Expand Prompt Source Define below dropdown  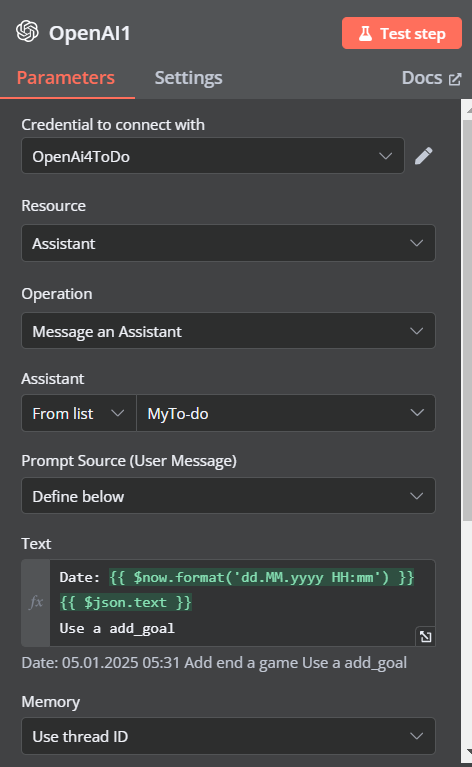pos(228,496)
